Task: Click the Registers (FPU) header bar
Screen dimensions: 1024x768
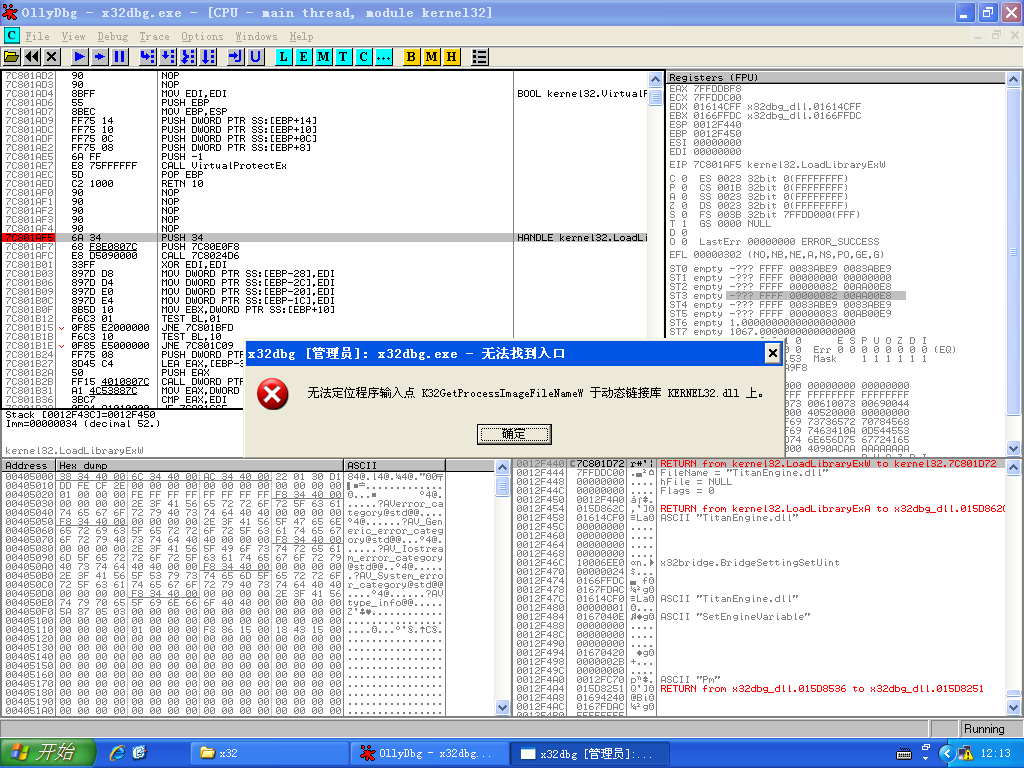Action: tap(835, 78)
